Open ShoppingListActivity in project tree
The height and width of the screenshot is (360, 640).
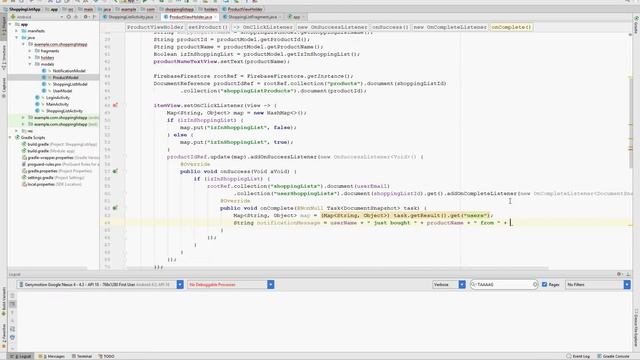(64, 111)
